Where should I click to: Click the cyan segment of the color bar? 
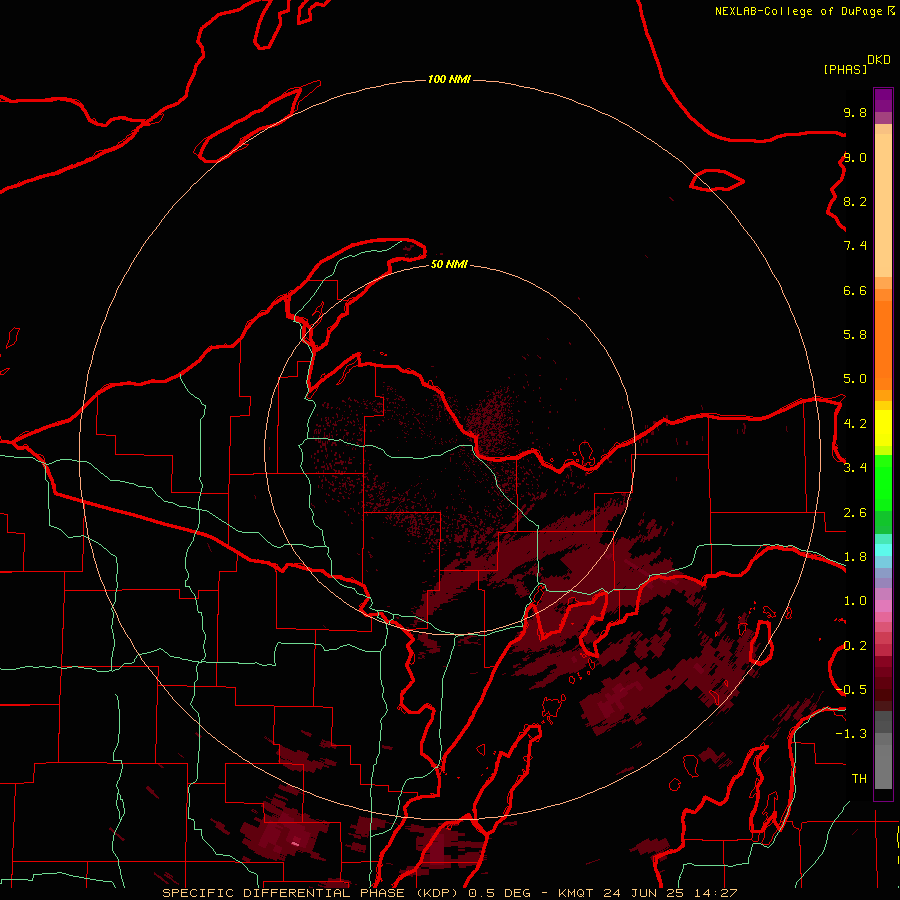point(883,550)
